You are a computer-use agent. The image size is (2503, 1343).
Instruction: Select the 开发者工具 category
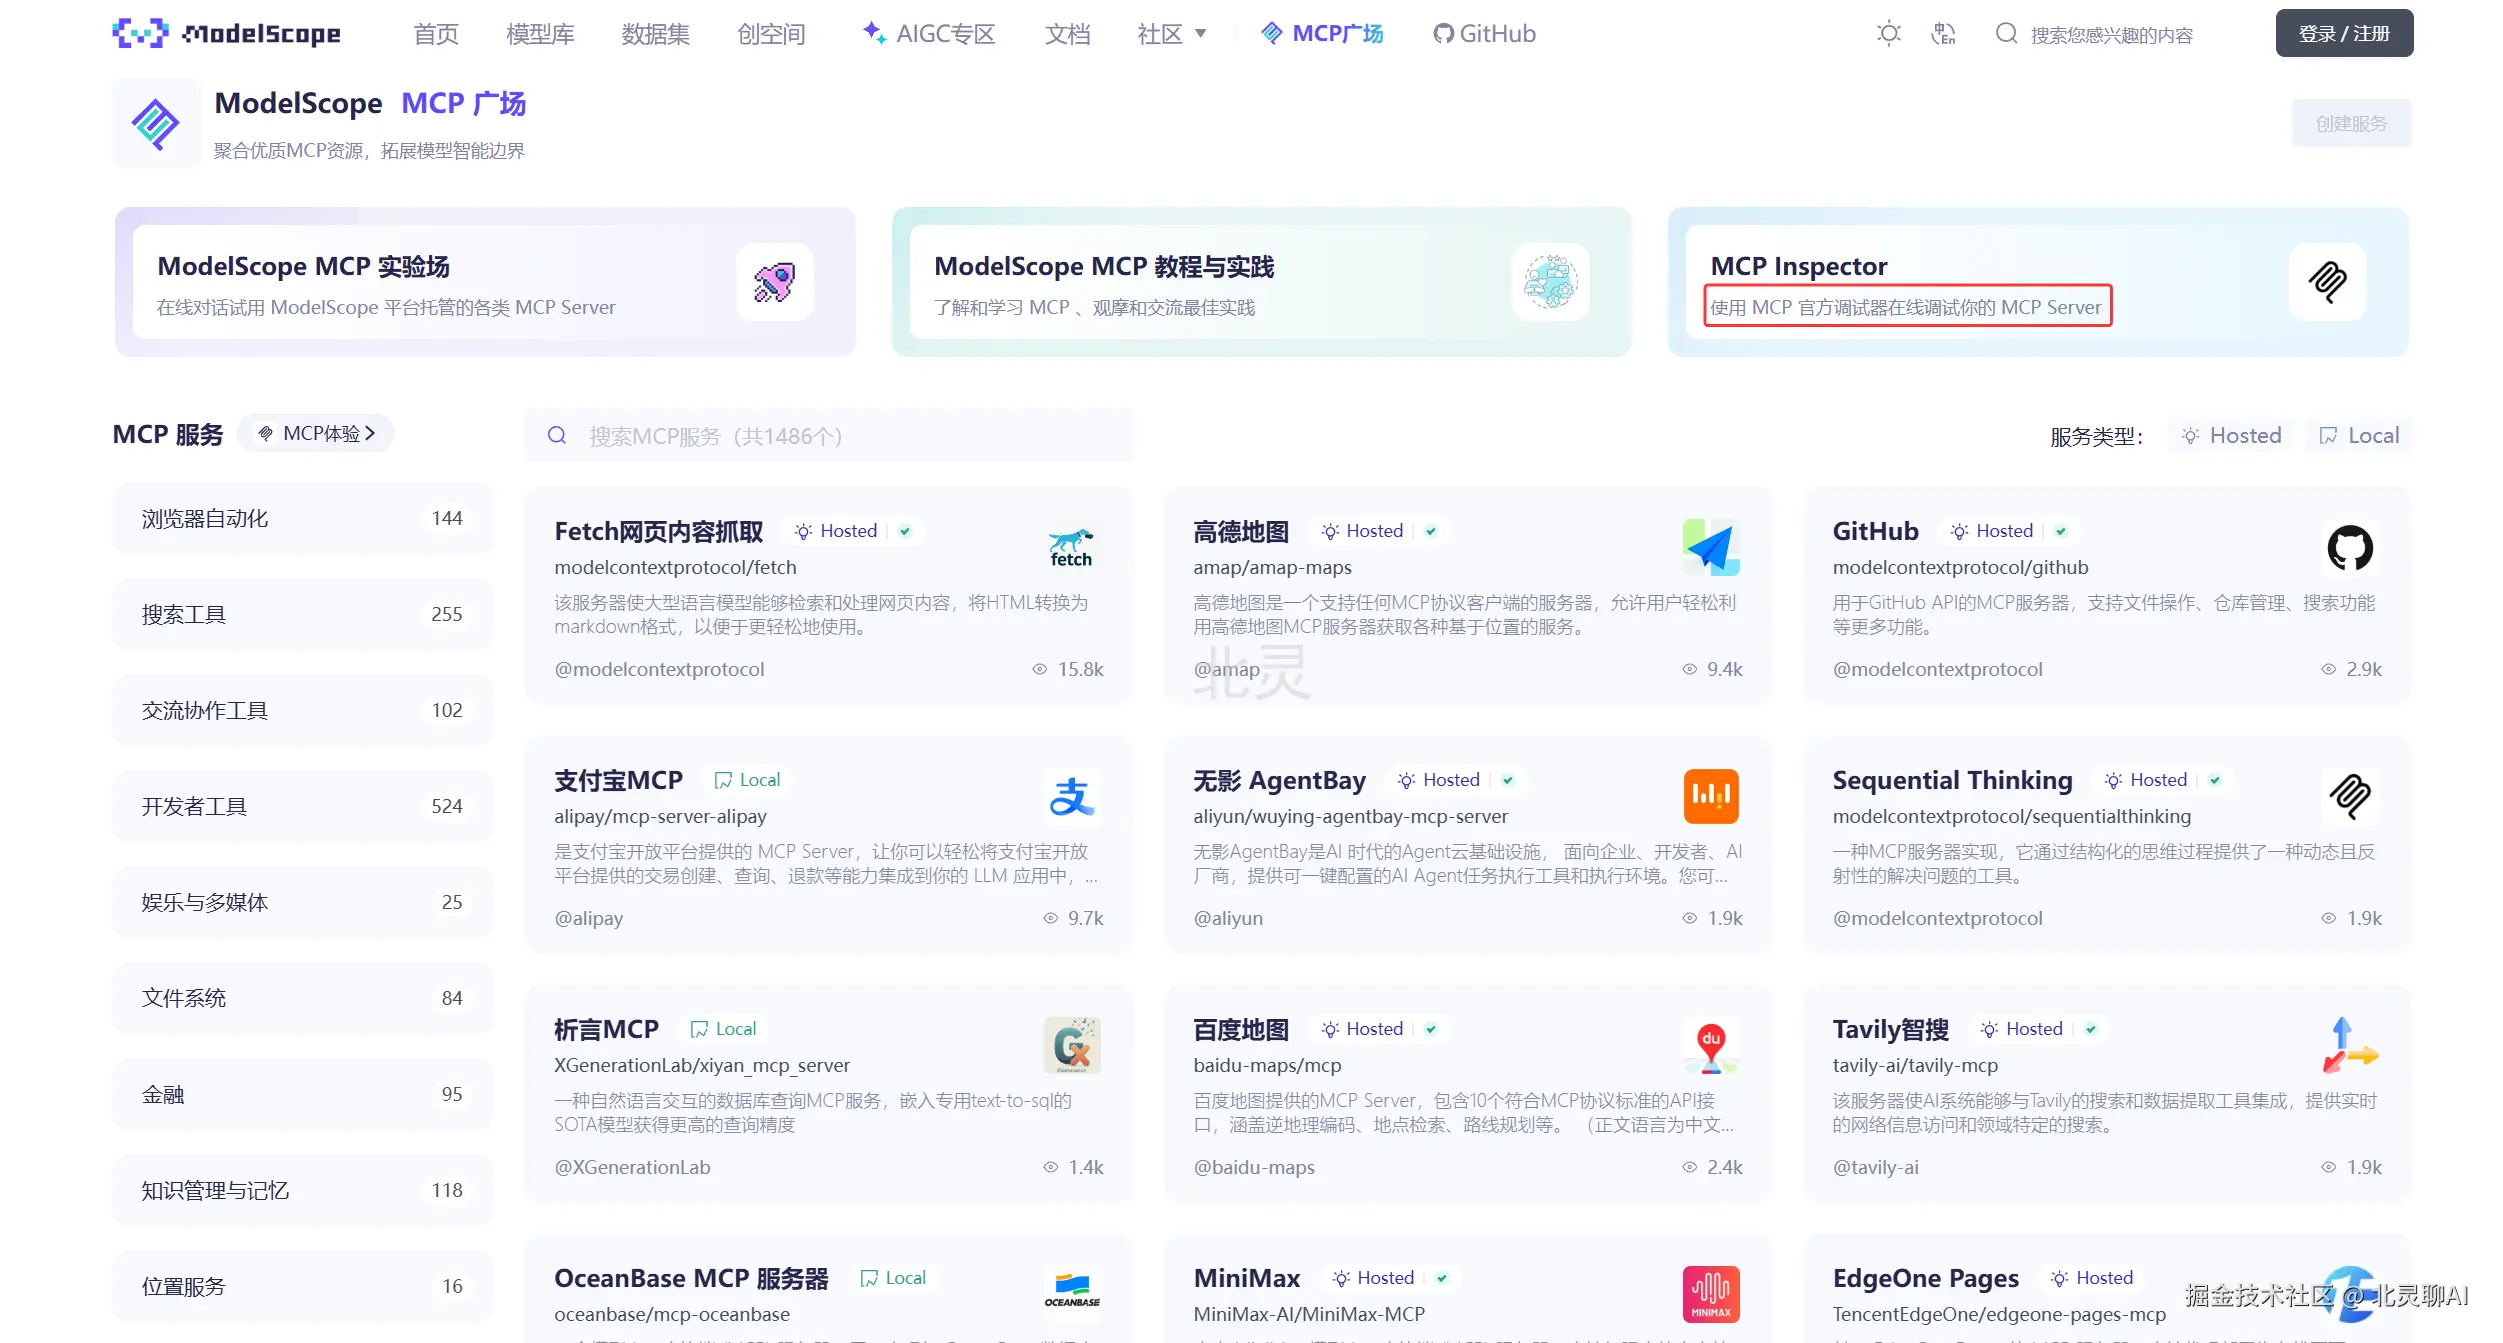[302, 806]
